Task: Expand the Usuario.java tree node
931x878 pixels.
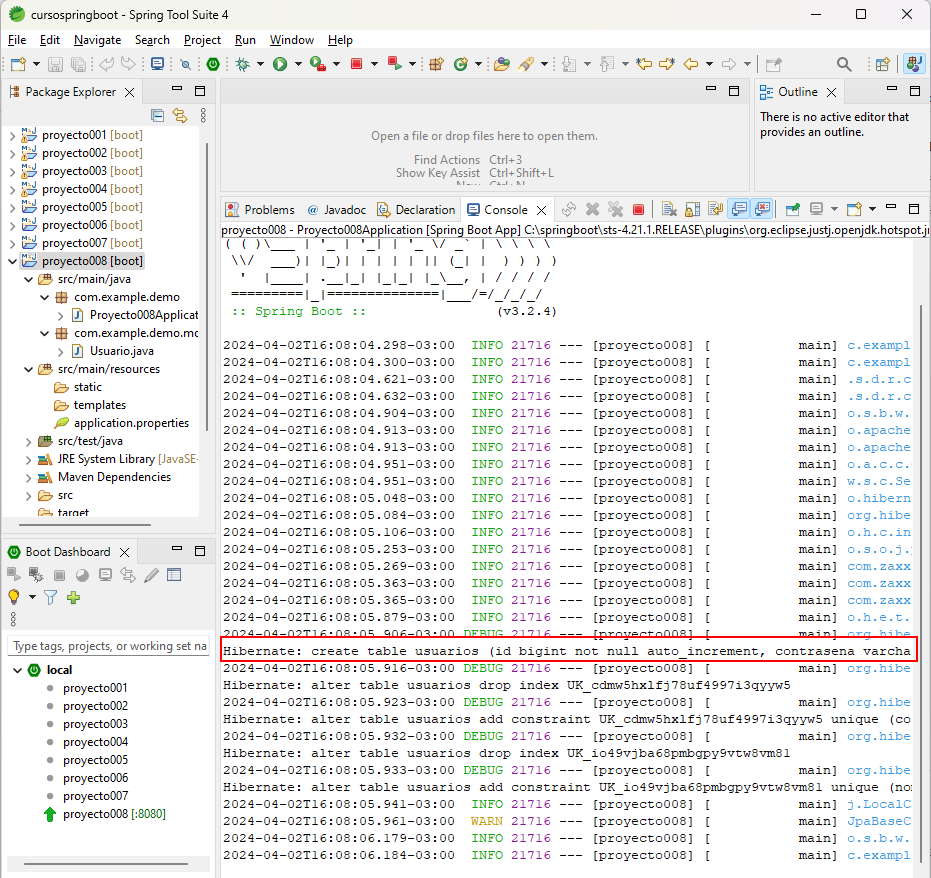Action: pyautogui.click(x=61, y=351)
